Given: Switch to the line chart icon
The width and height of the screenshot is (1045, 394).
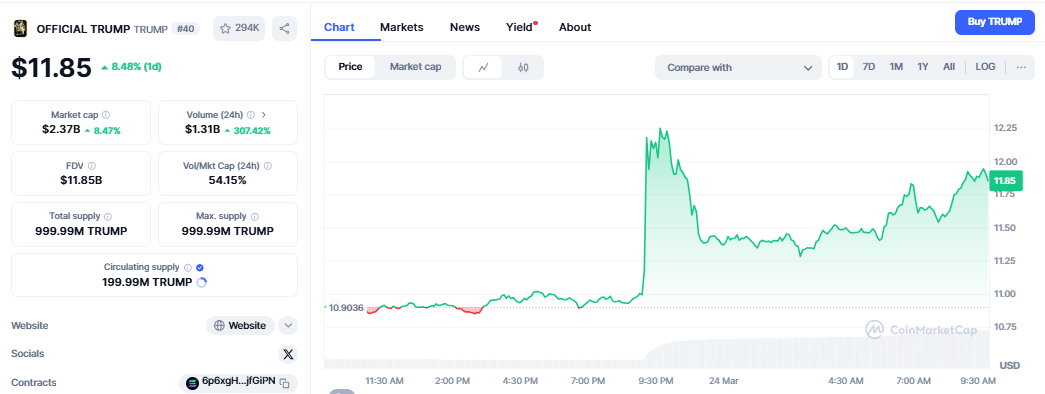Looking at the screenshot, I should [483, 67].
